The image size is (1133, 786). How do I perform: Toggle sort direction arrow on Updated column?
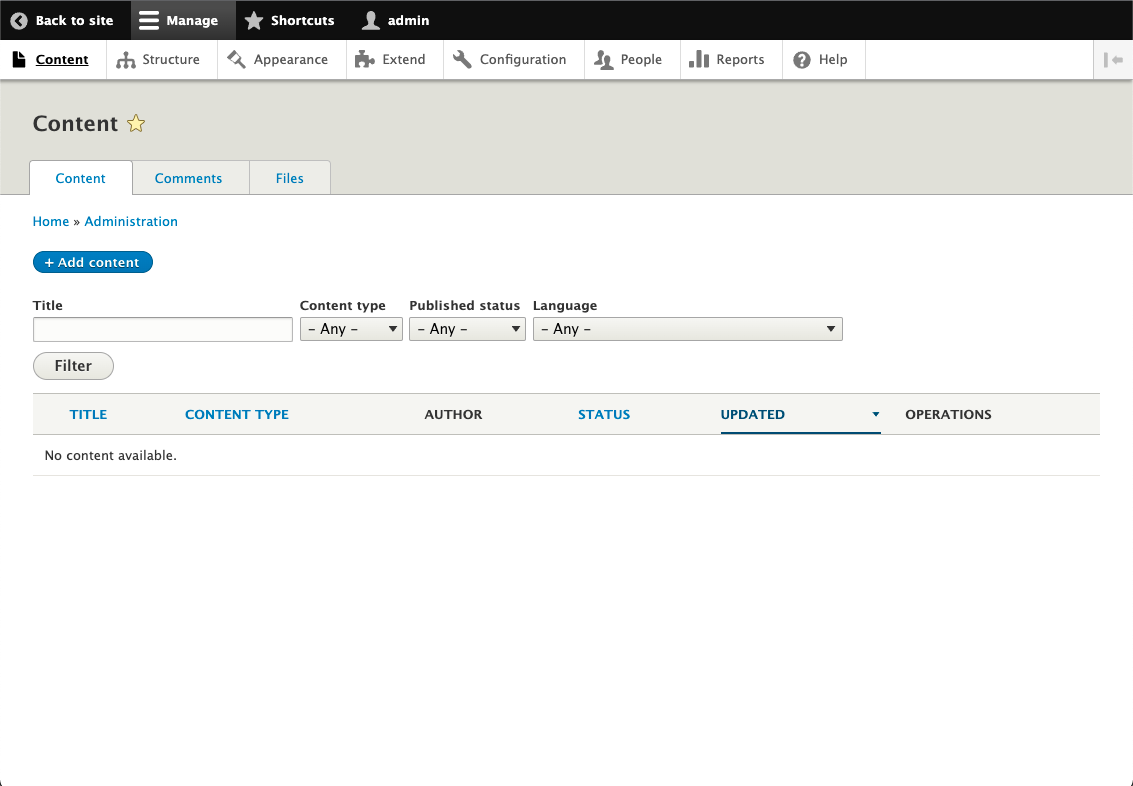876,414
